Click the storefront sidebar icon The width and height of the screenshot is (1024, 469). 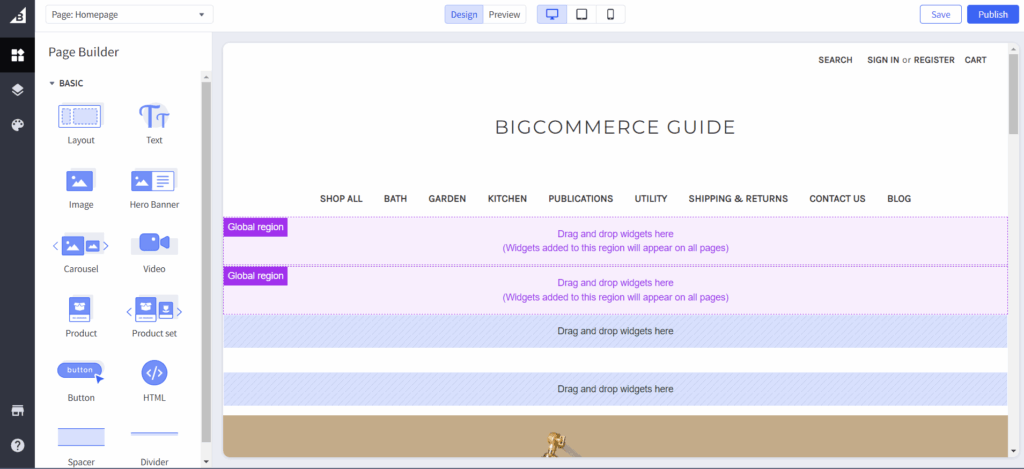[18, 410]
